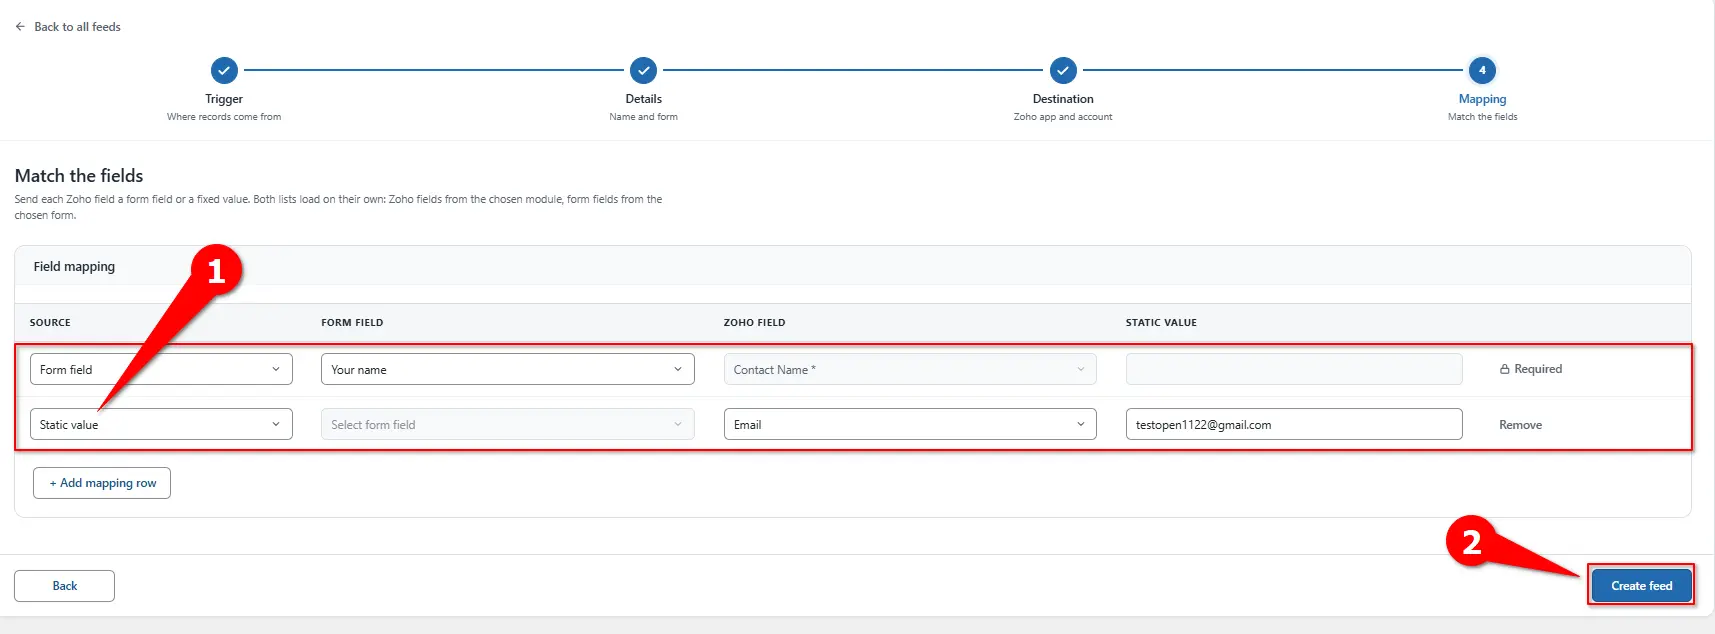The image size is (1715, 634).
Task: Click the Back button
Action: (x=64, y=586)
